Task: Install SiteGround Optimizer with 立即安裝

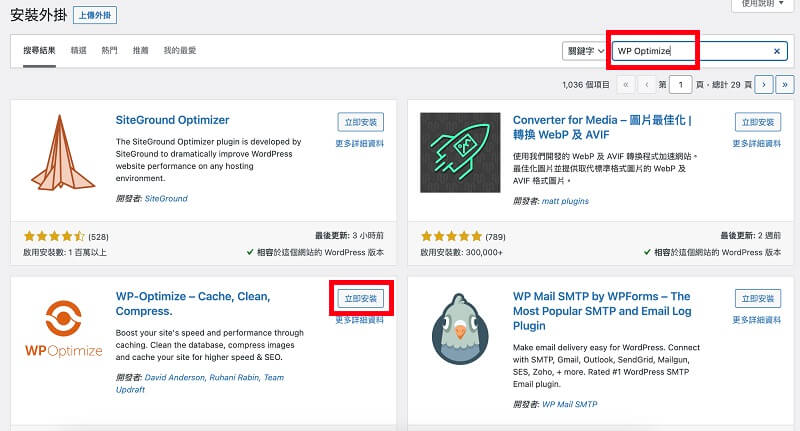Action: tap(360, 122)
